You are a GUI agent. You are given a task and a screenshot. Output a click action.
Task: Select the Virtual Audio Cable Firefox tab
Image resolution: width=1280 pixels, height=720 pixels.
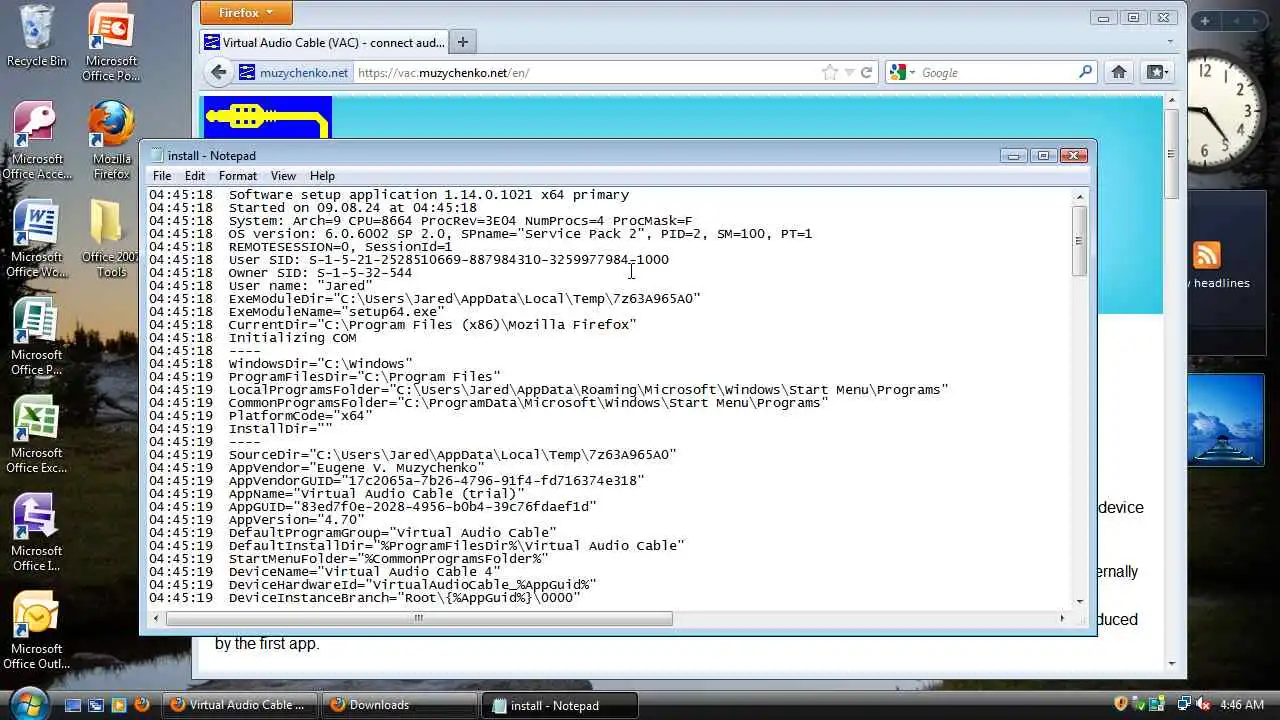[324, 42]
